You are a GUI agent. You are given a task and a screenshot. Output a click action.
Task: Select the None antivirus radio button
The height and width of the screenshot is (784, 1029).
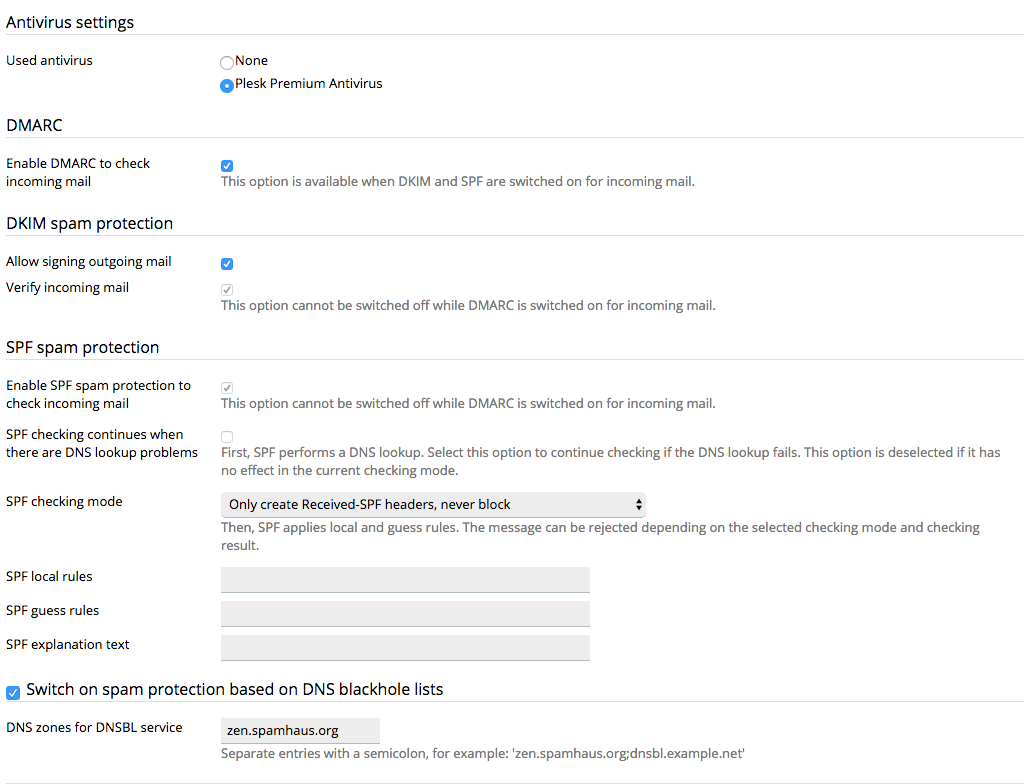click(x=226, y=61)
